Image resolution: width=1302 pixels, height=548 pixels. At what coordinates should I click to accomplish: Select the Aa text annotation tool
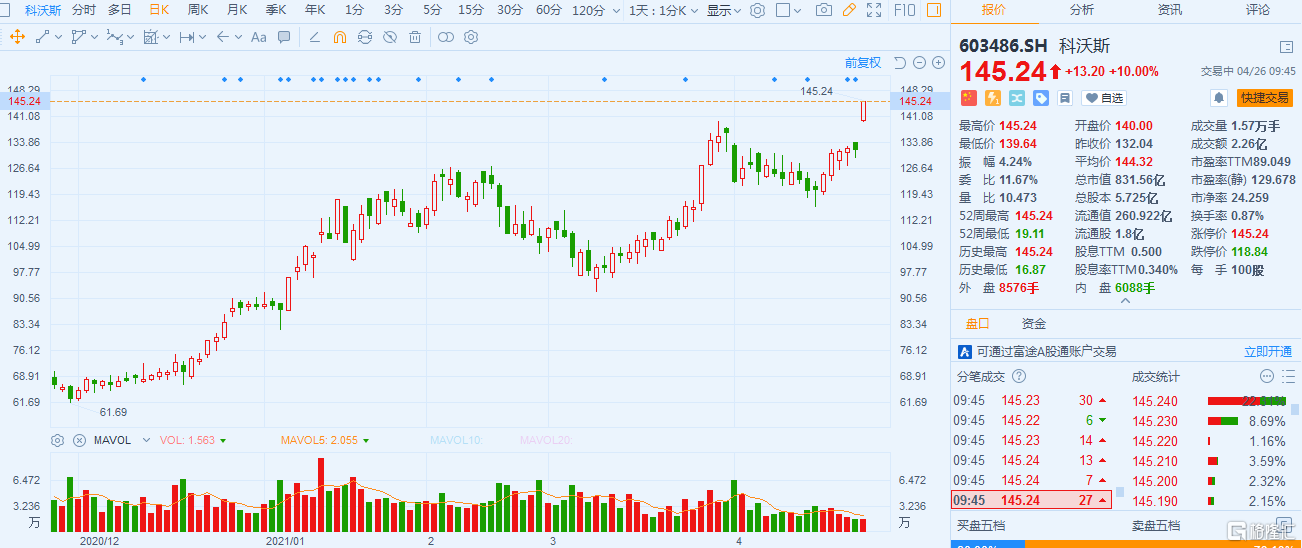(258, 38)
